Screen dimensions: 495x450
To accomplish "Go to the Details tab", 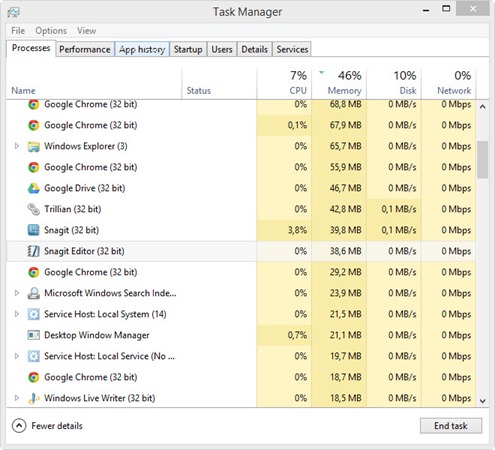I will tap(254, 49).
